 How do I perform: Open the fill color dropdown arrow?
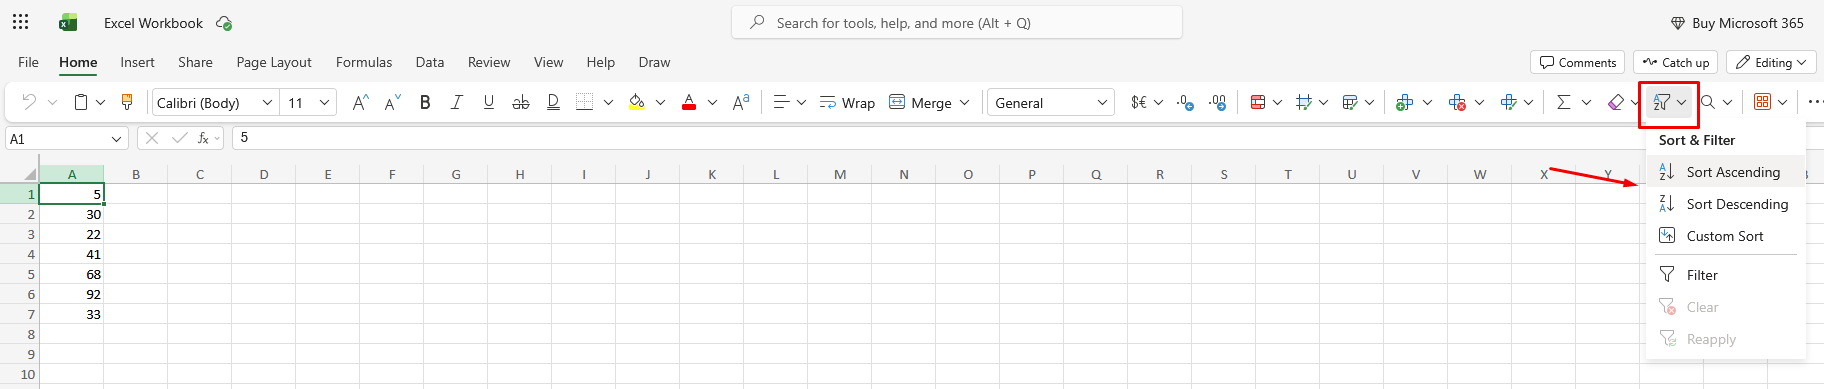[660, 102]
